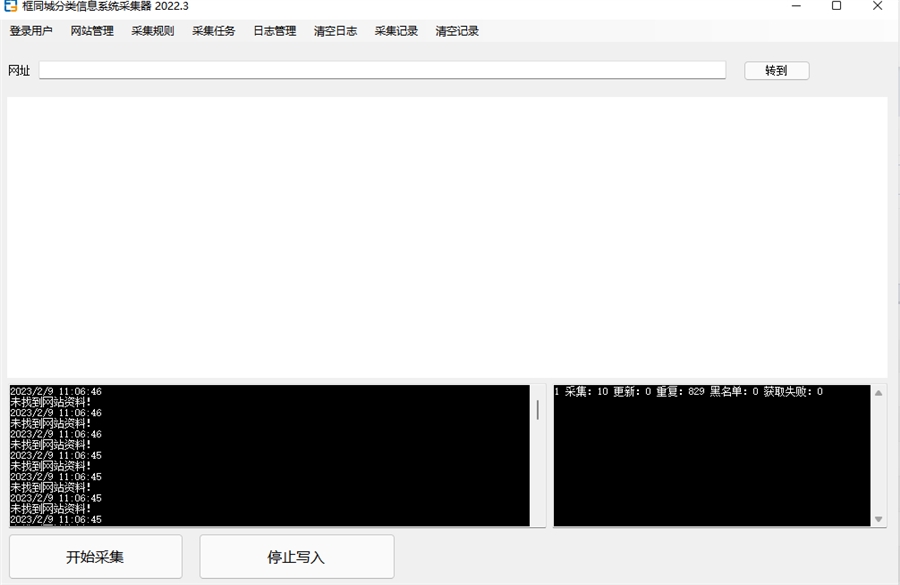Screen dimensions: 900x585
Task: Click the app icon in title bar
Action: coord(10,6)
